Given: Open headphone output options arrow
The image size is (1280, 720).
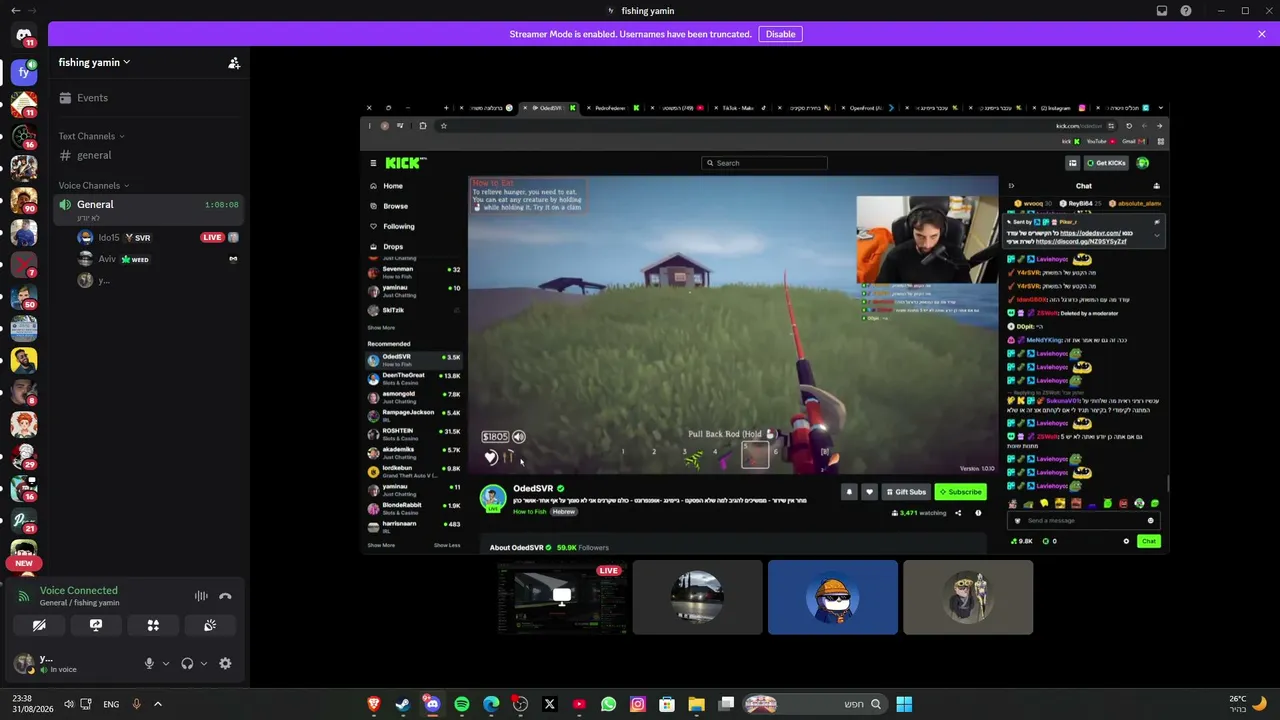Looking at the screenshot, I should (204, 663).
